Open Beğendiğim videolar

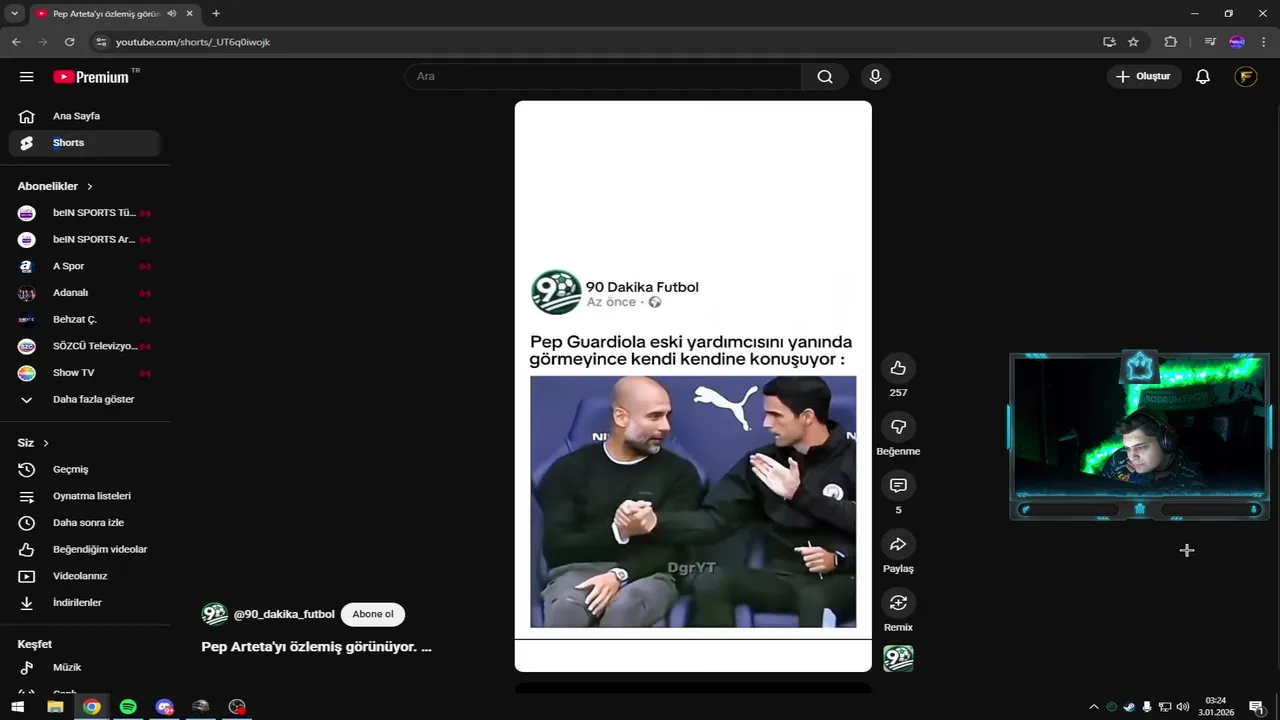pyautogui.click(x=84, y=550)
